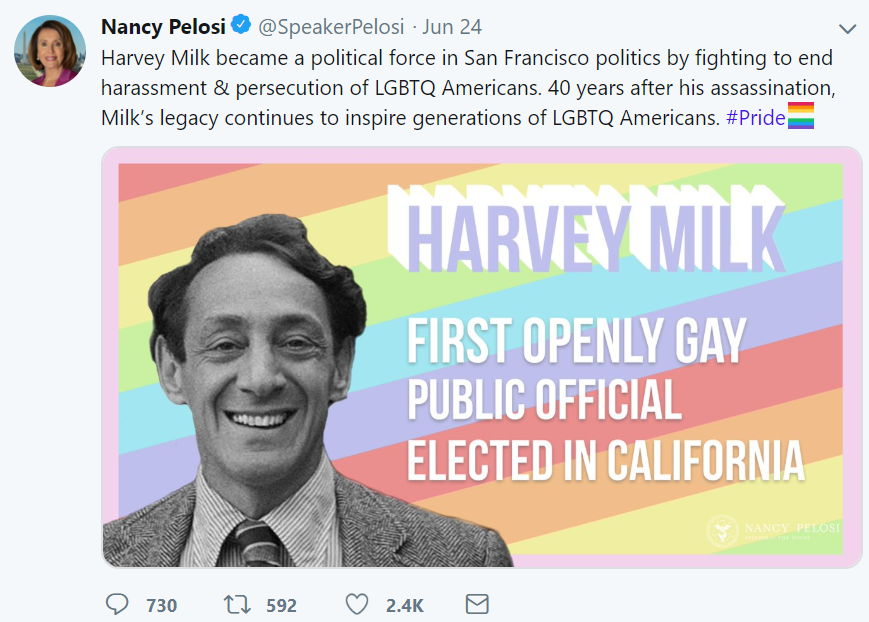Follow the #Pride hashtag link
This screenshot has height=622, width=869.
(755, 117)
